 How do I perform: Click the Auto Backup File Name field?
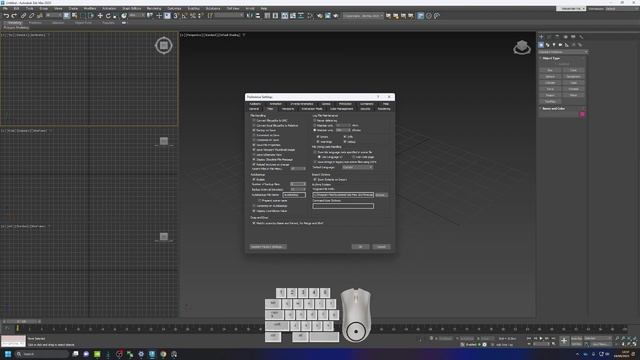coord(294,195)
